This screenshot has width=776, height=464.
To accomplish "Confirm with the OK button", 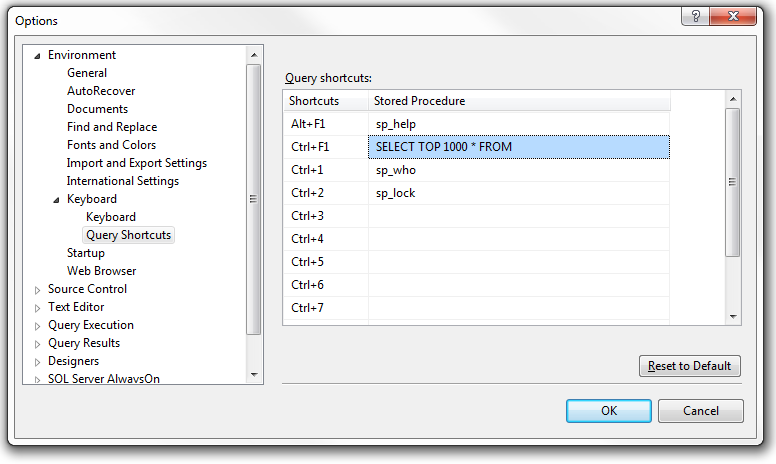I will coord(609,411).
